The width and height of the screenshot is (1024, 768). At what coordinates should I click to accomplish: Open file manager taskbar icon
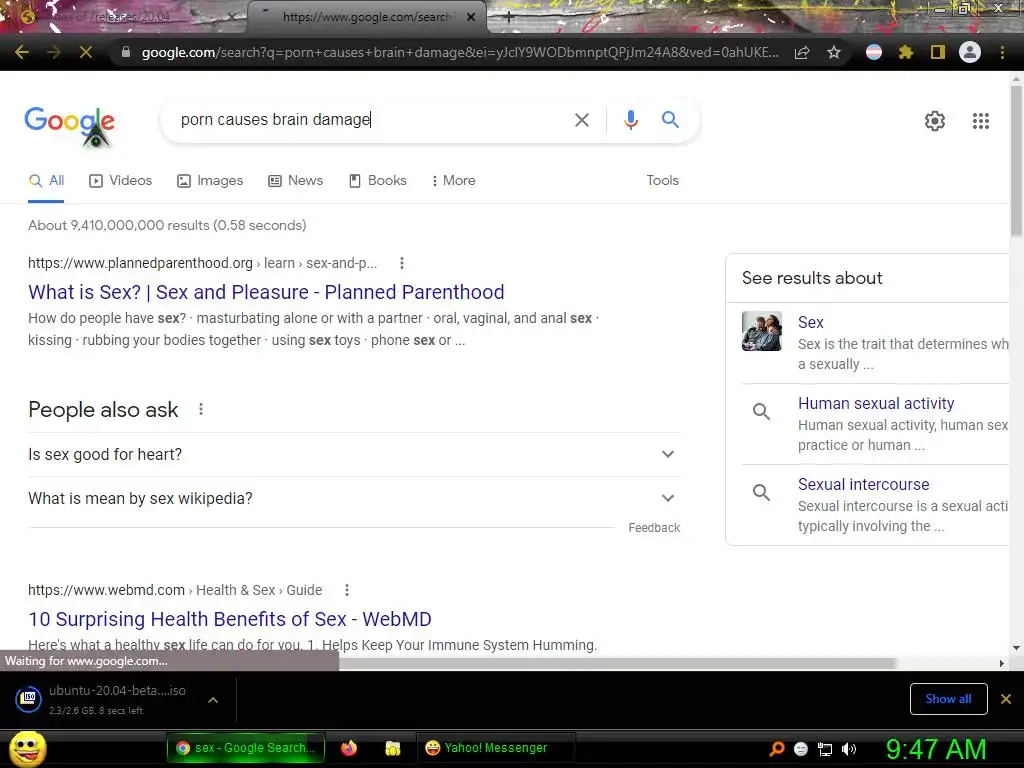392,748
